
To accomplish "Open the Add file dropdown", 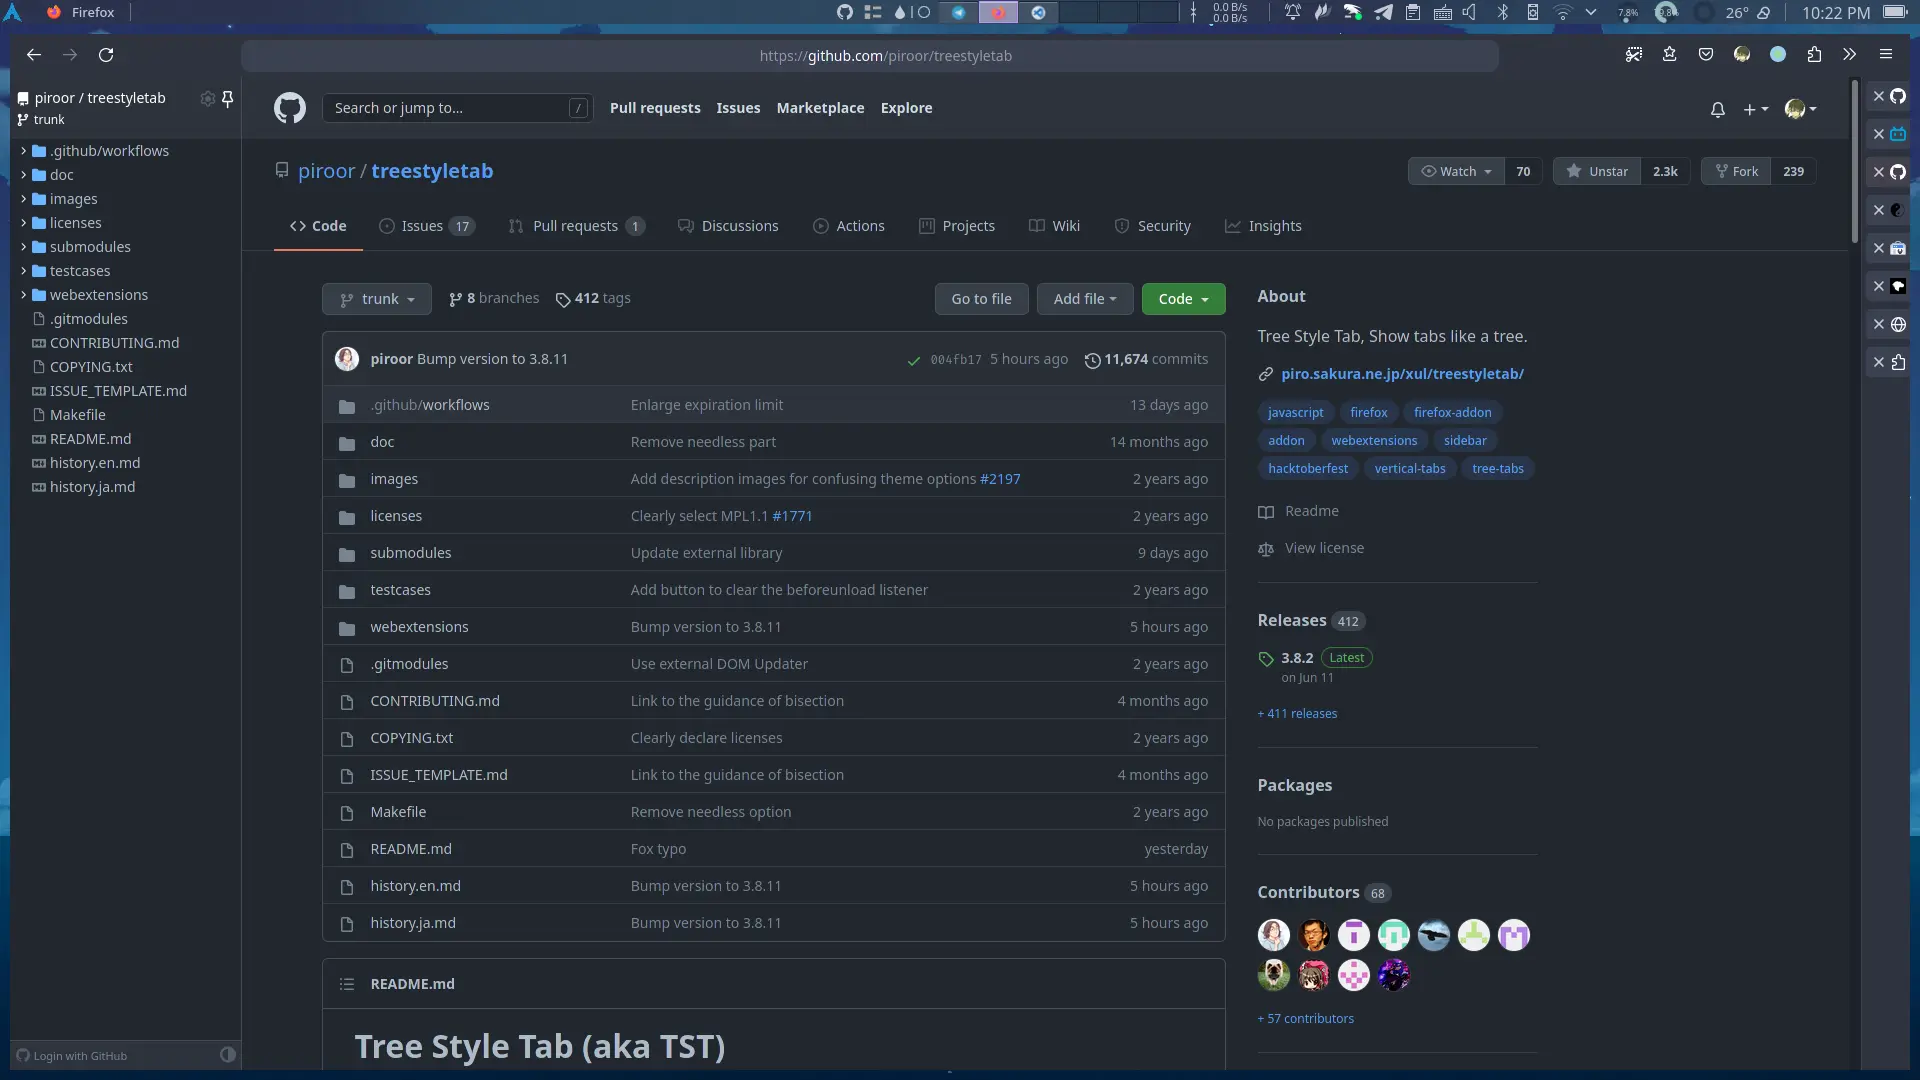I will pos(1084,299).
